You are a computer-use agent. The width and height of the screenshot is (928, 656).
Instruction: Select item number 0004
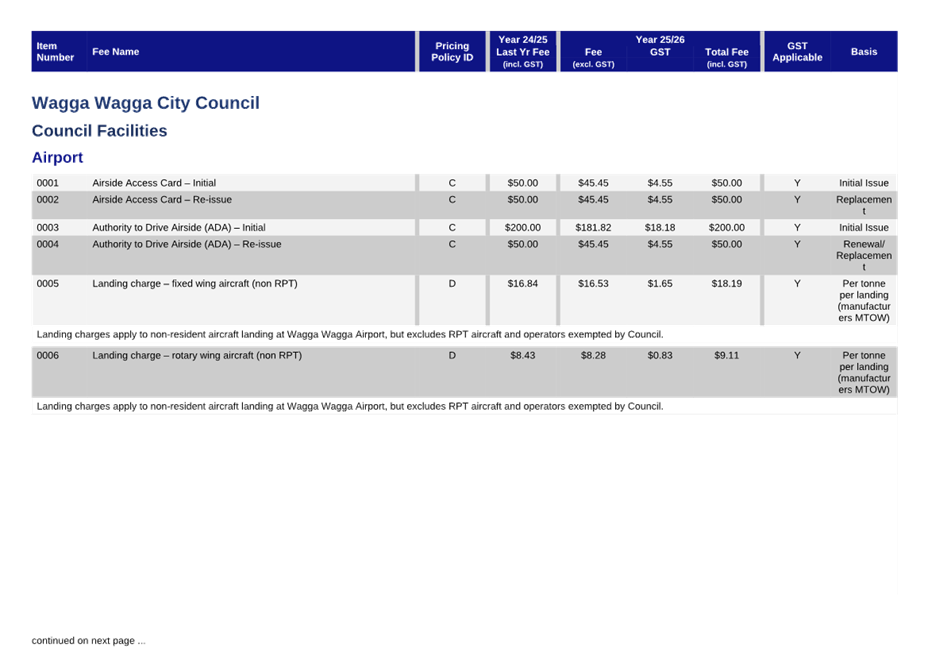click(x=48, y=244)
